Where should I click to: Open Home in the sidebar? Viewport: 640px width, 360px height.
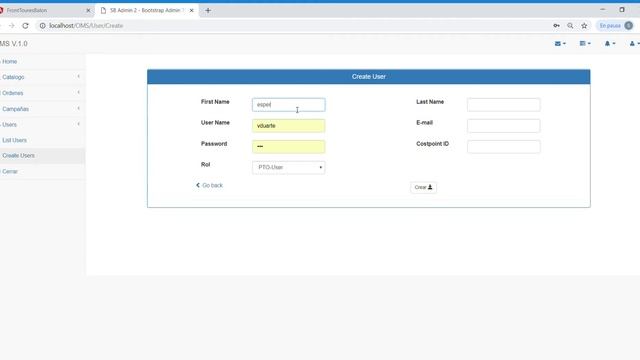point(9,62)
